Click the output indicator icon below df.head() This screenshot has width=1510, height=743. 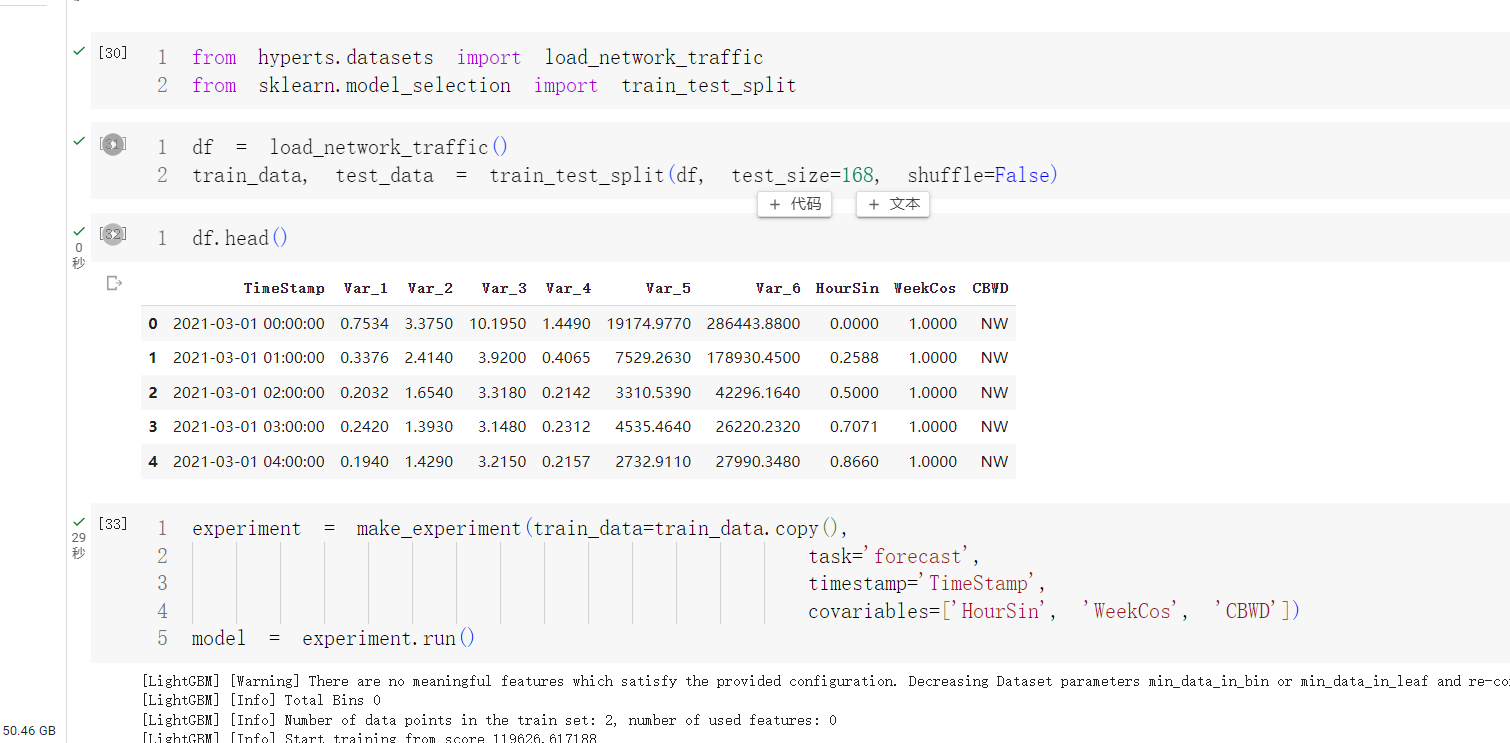pyautogui.click(x=113, y=283)
